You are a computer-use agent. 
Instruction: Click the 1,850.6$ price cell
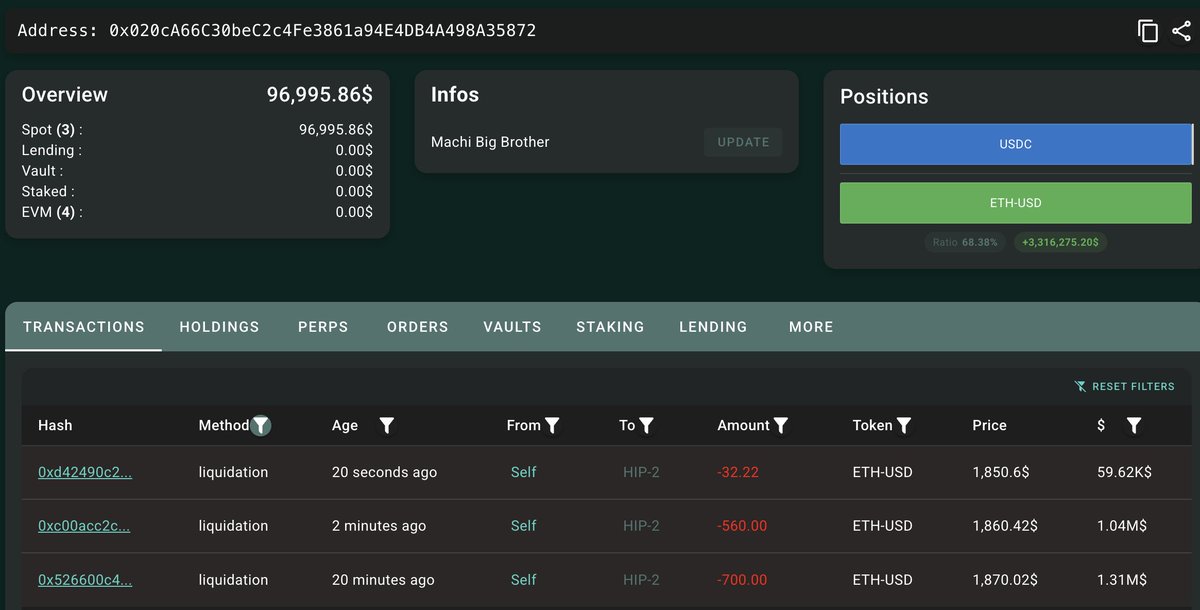pyautogui.click(x=1001, y=472)
